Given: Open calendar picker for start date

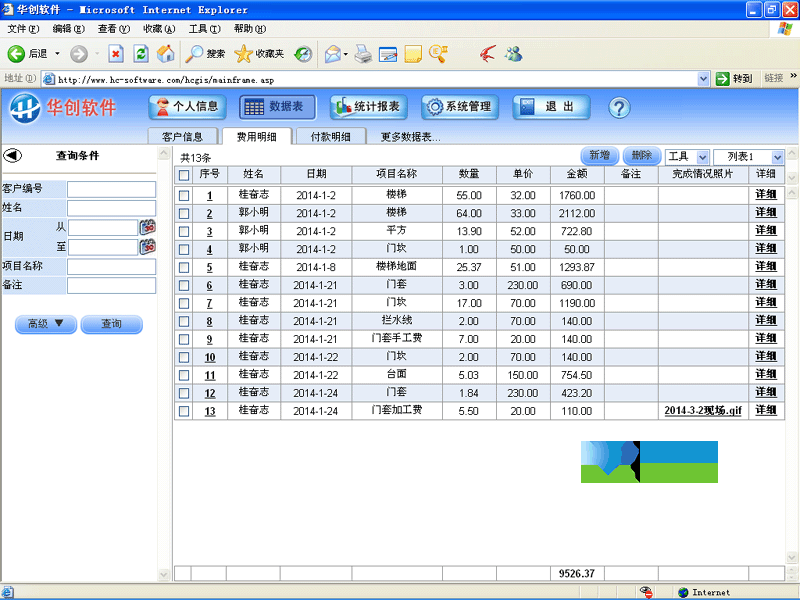Looking at the screenshot, I should tap(148, 228).
